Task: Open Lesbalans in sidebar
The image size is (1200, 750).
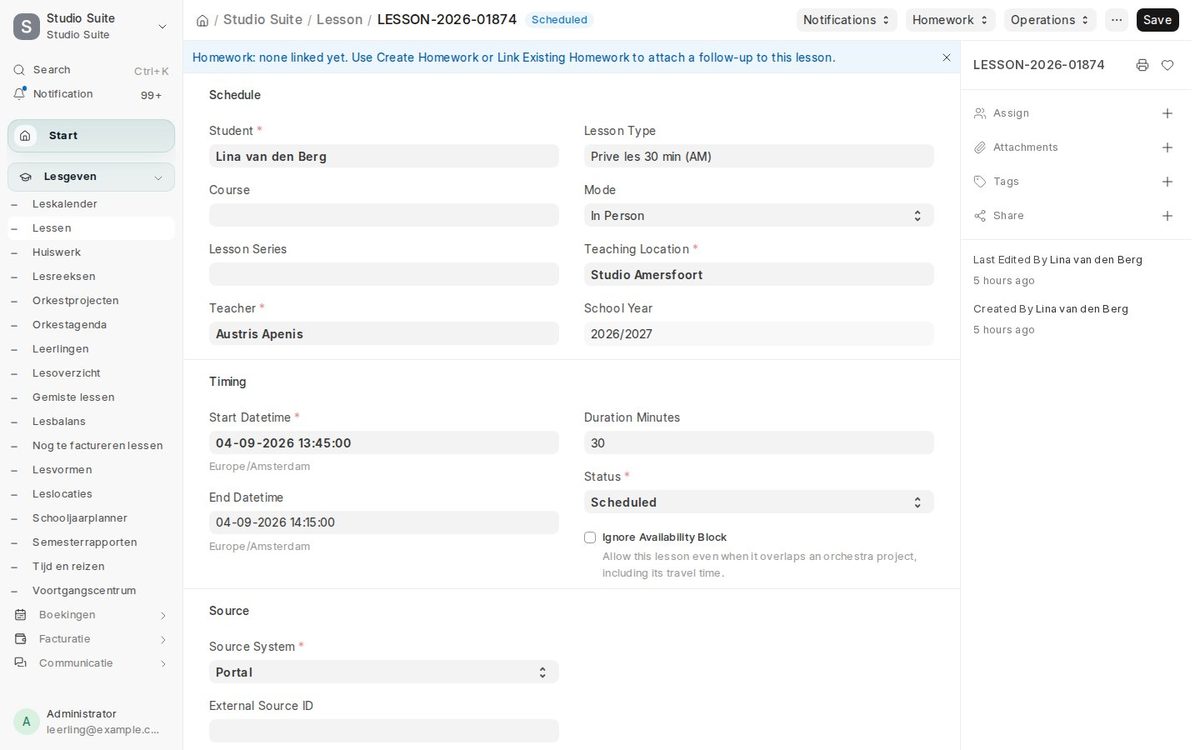Action: pyautogui.click(x=59, y=422)
